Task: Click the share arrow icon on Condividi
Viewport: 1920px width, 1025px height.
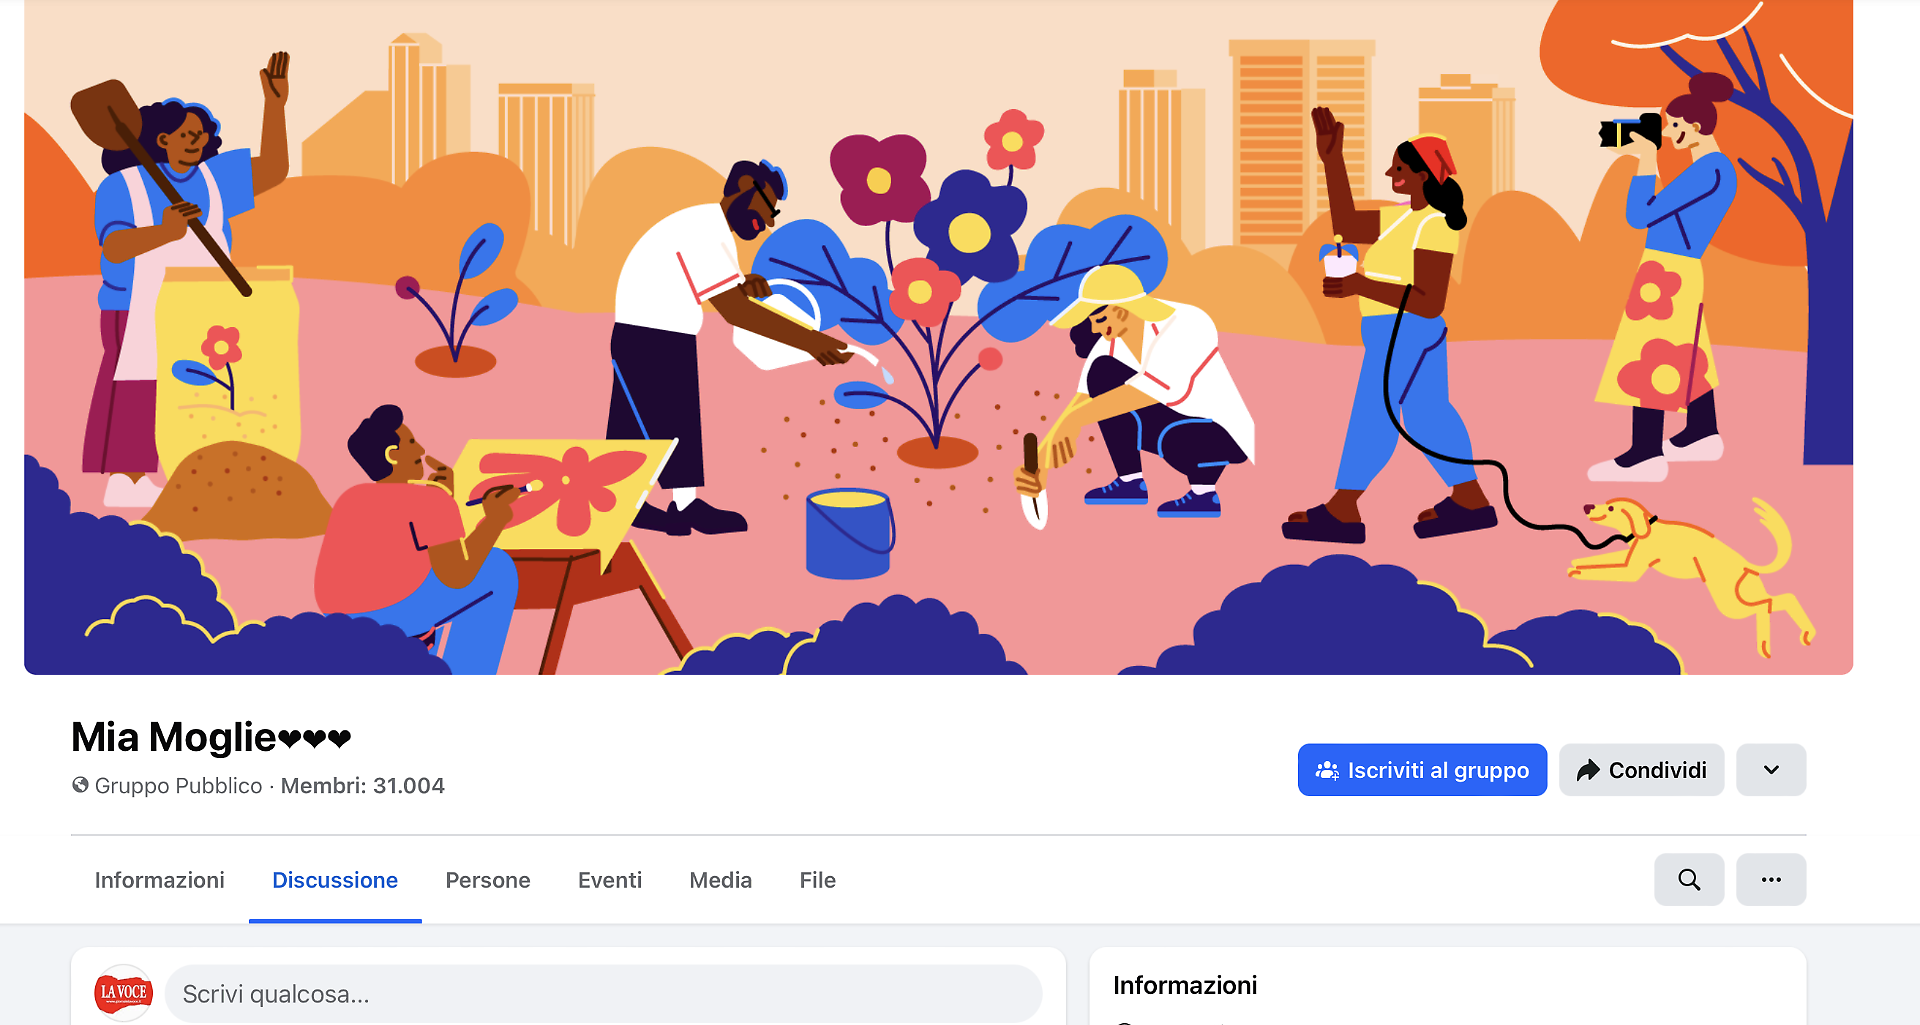Action: (1588, 770)
